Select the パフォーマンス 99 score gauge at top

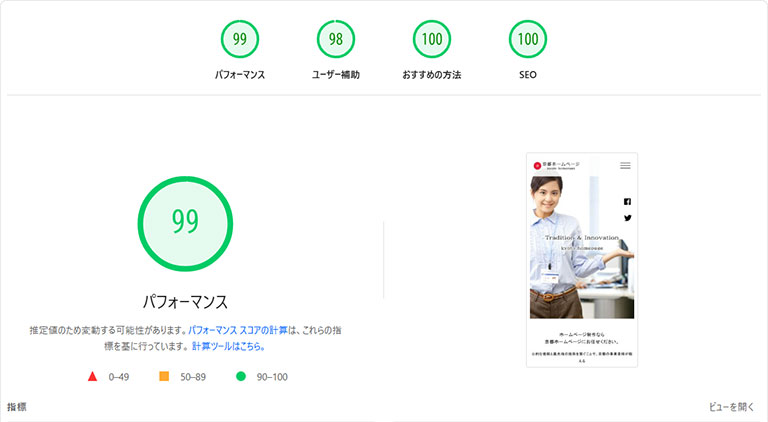[240, 39]
